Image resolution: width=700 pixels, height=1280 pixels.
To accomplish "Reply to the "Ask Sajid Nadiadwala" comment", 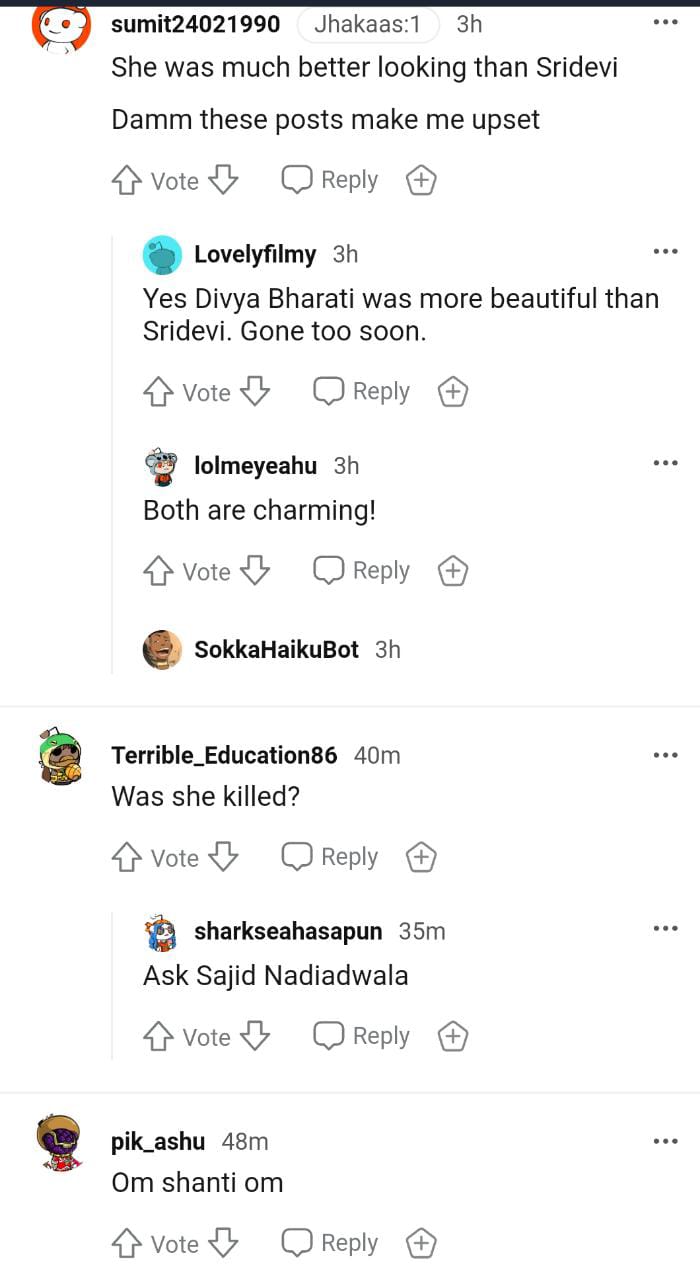I will pos(362,1036).
